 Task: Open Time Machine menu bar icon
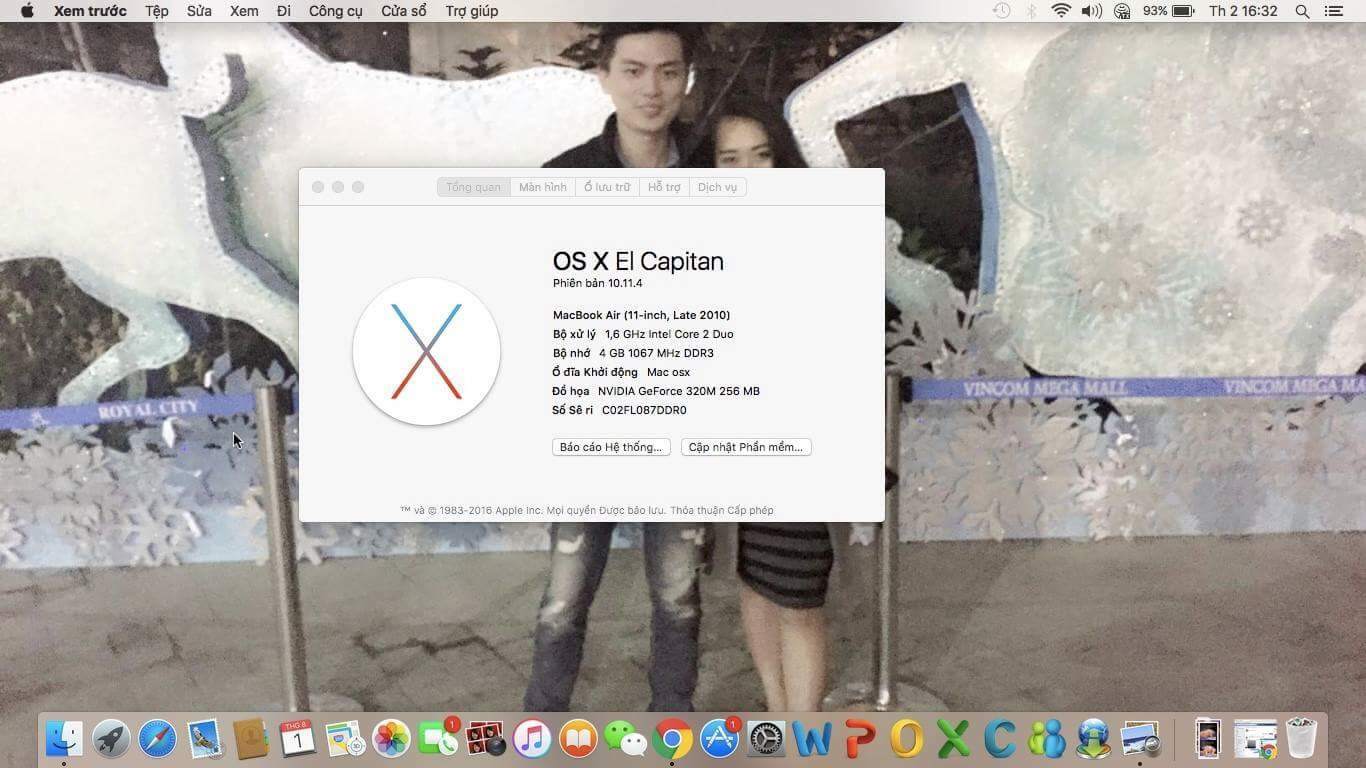click(x=1001, y=11)
